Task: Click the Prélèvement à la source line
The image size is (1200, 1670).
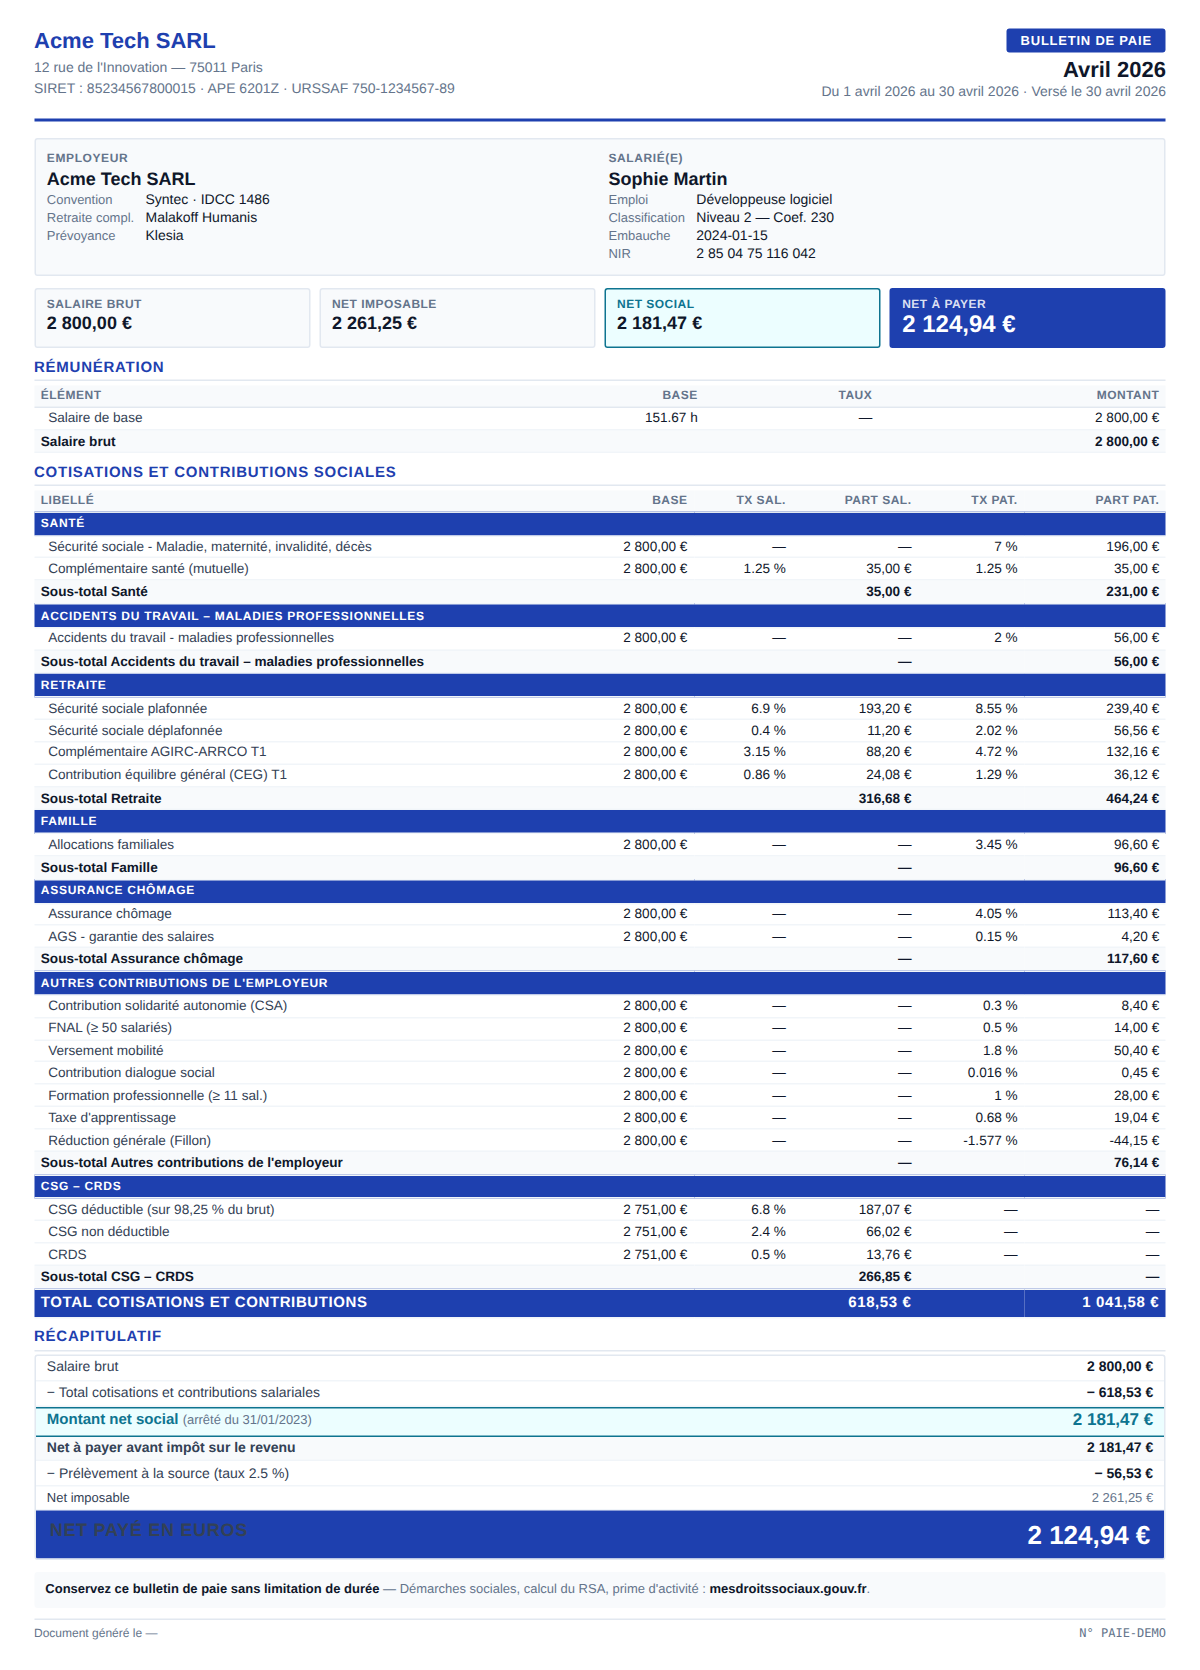Action: tap(600, 1473)
